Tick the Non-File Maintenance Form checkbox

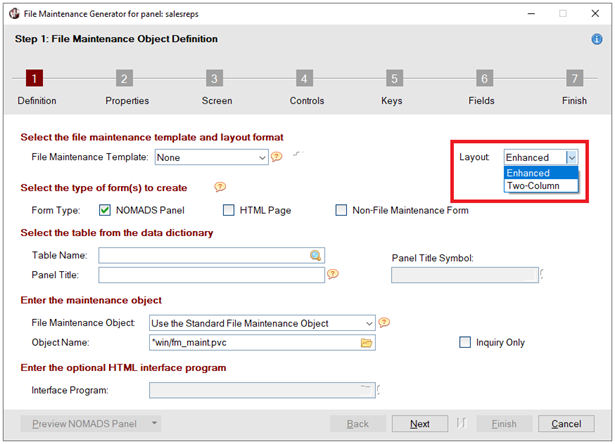(x=341, y=210)
